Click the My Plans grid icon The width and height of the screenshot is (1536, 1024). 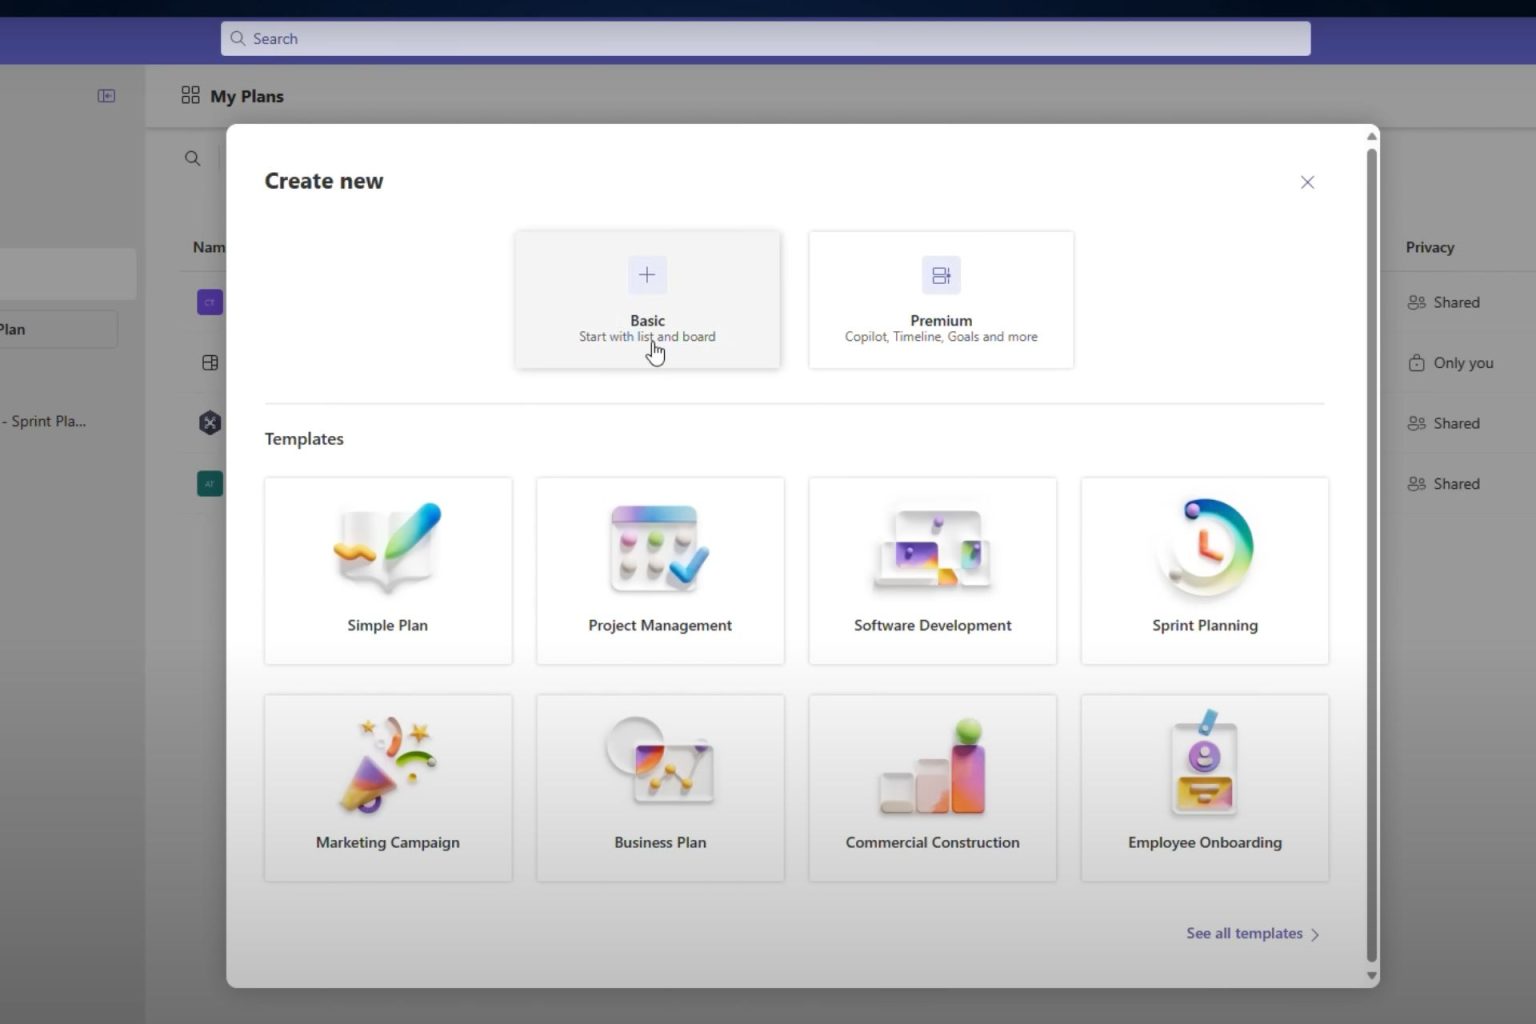tap(190, 95)
